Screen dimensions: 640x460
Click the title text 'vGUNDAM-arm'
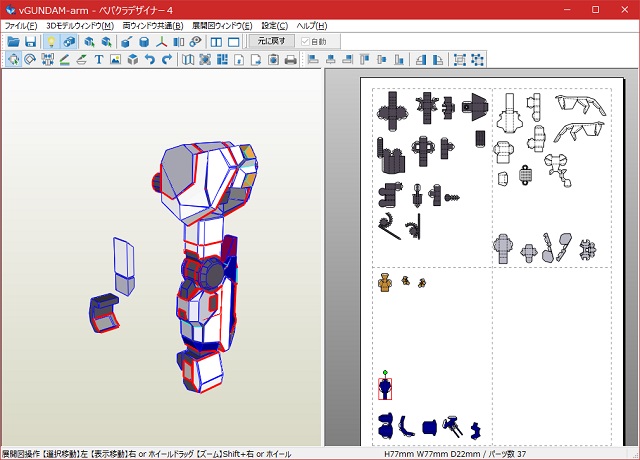(x=53, y=10)
